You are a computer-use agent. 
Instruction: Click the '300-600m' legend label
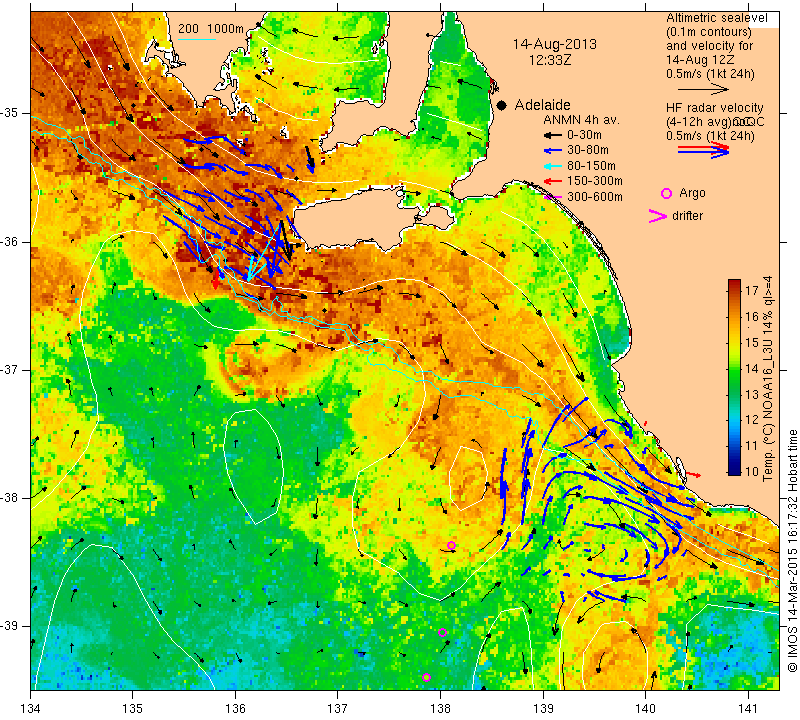pos(595,197)
